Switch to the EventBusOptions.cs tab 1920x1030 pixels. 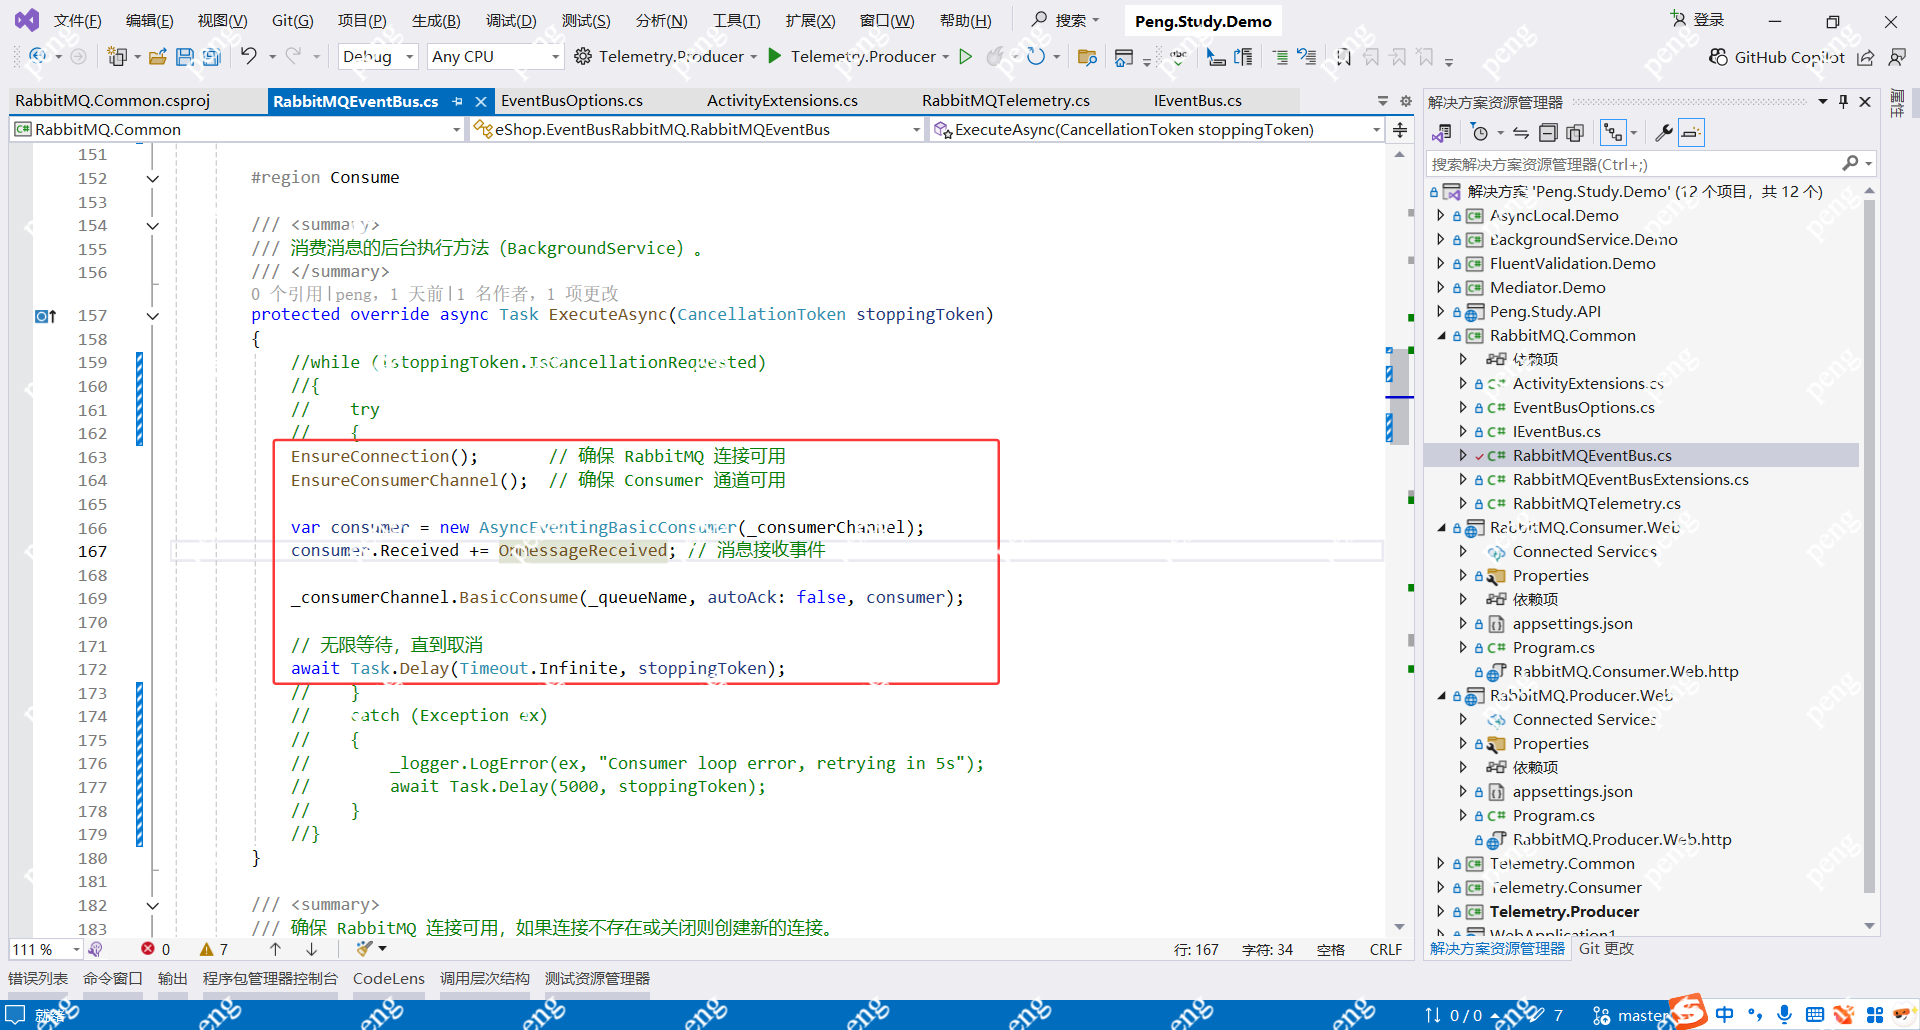tap(572, 101)
